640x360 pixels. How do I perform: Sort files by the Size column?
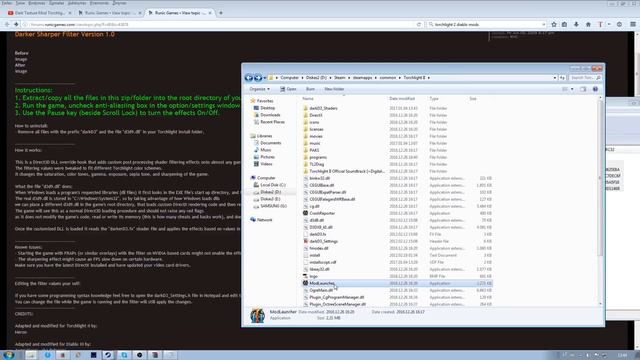(x=473, y=99)
